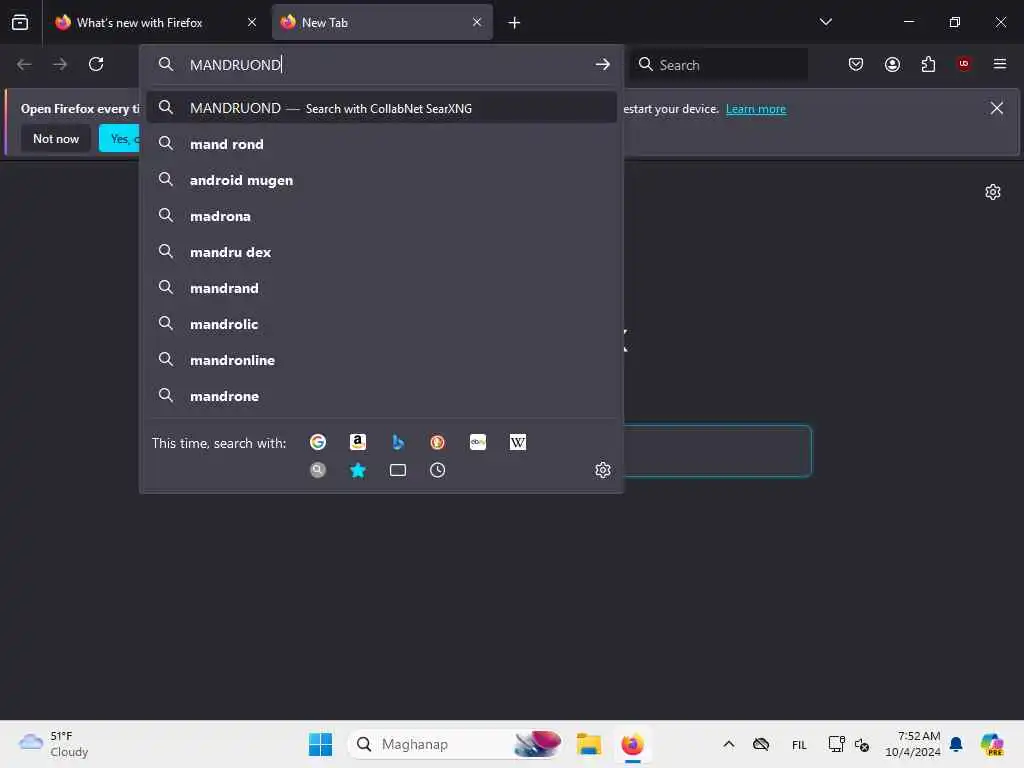Select the New Tab tab
This screenshot has width=1024, height=768.
click(x=382, y=22)
